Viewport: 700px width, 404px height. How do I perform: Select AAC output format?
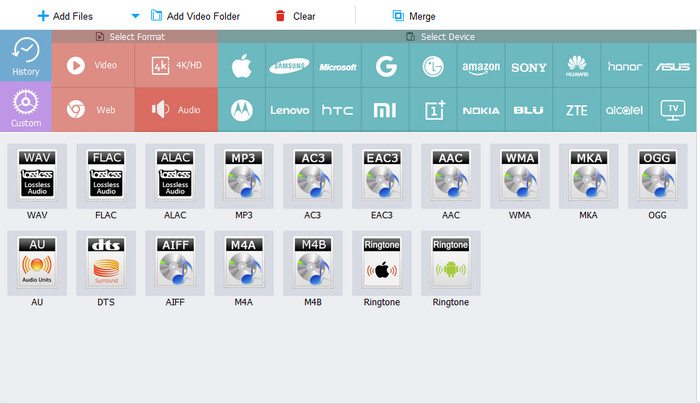450,176
